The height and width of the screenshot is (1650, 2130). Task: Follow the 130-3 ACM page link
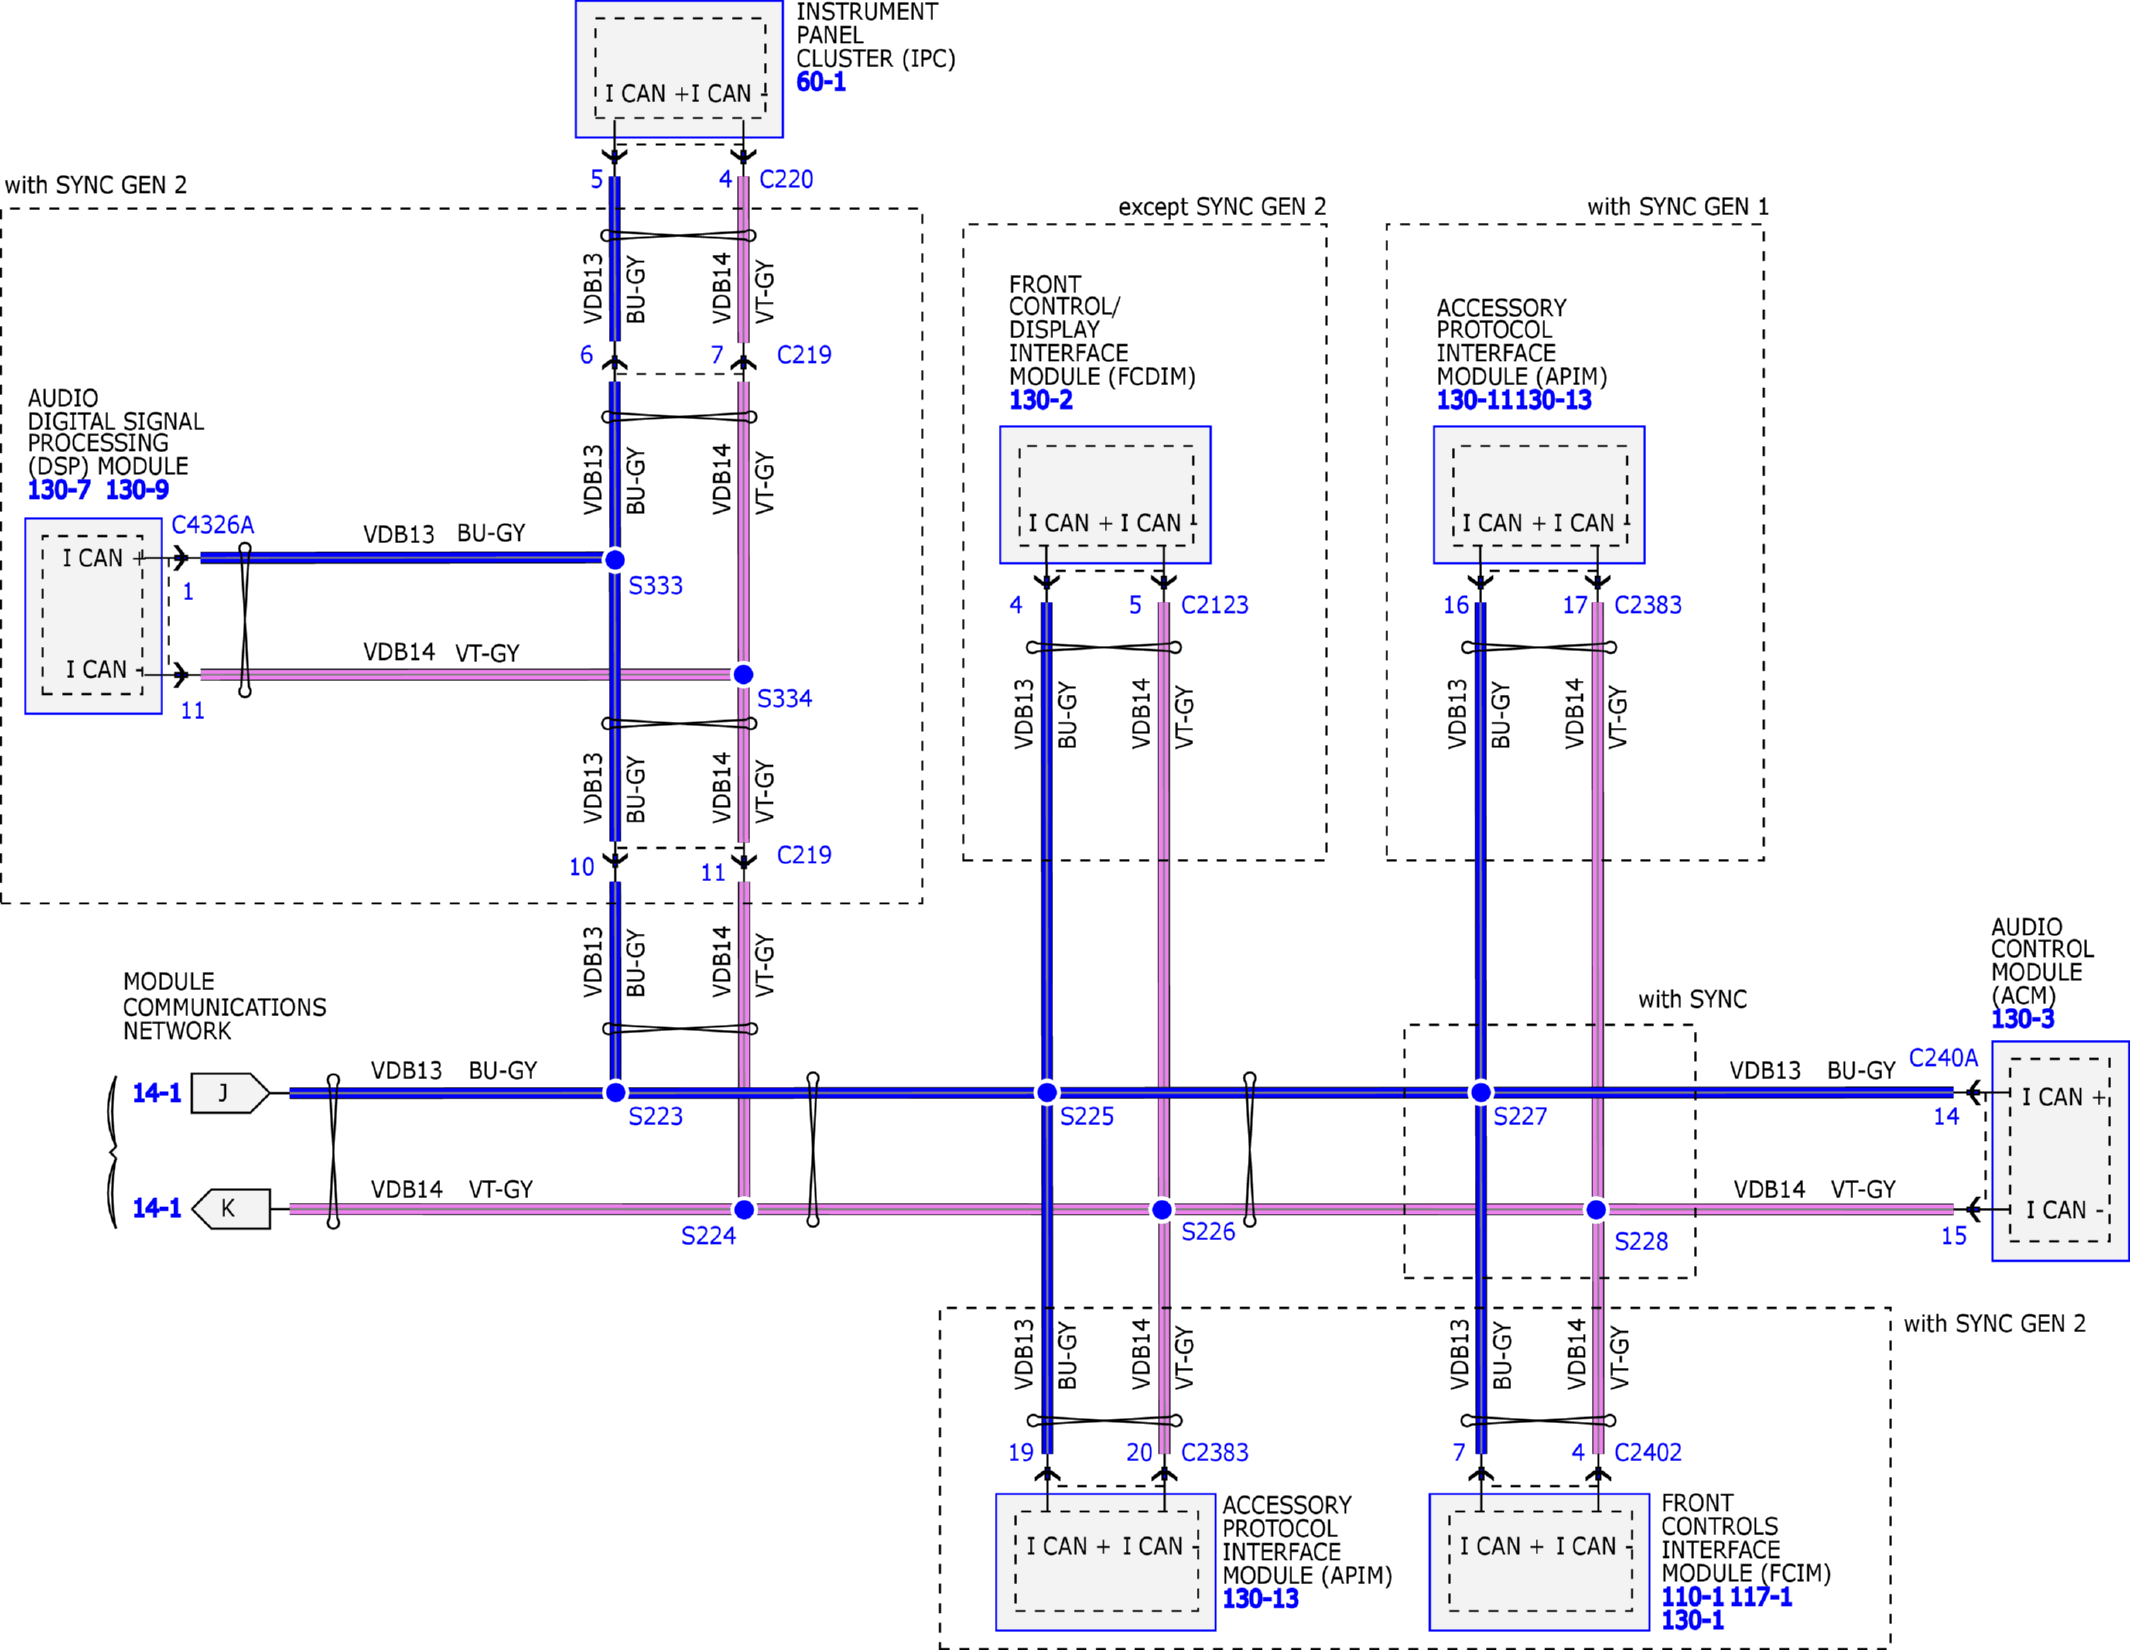[x=2022, y=1019]
